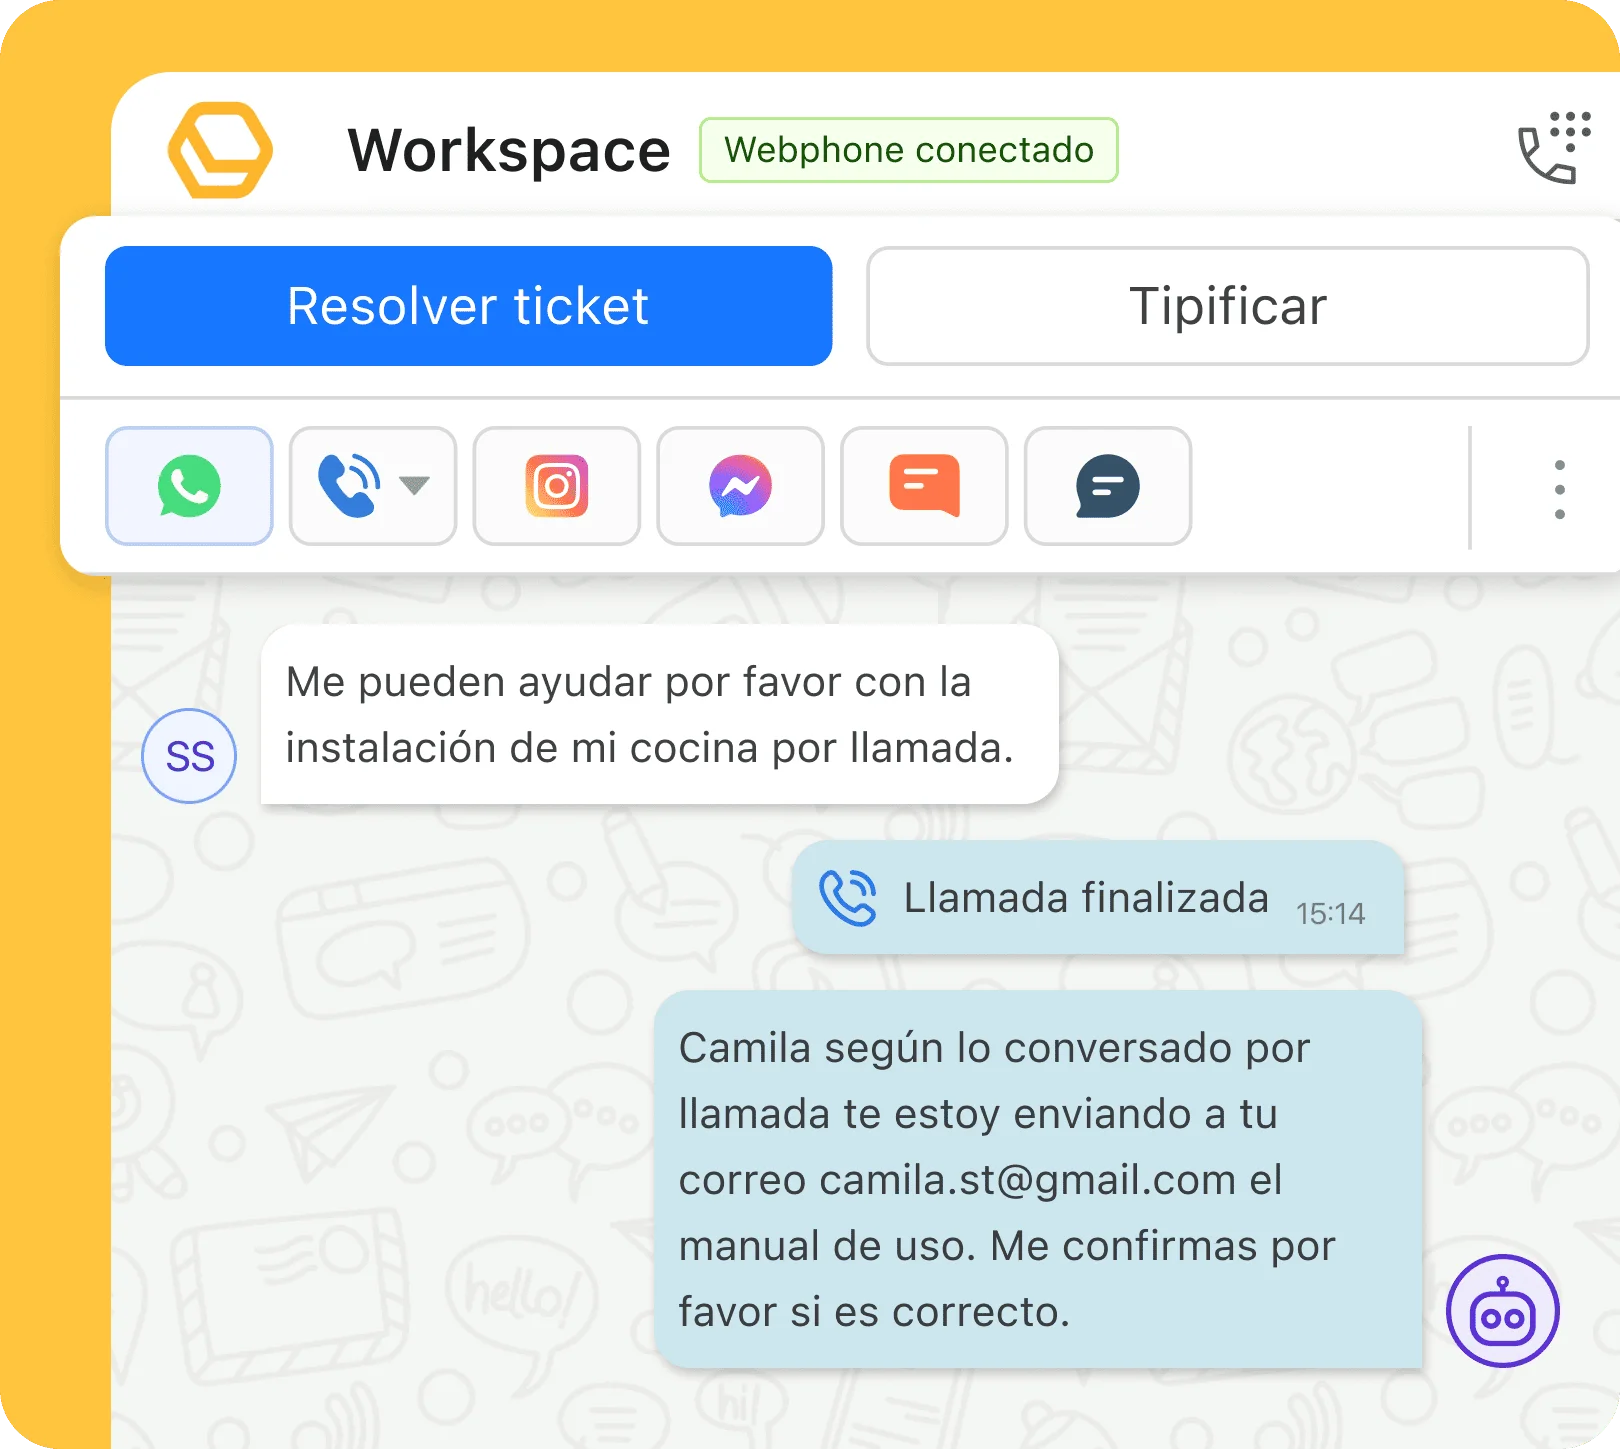Click the Webphone conectado status badge

click(908, 150)
